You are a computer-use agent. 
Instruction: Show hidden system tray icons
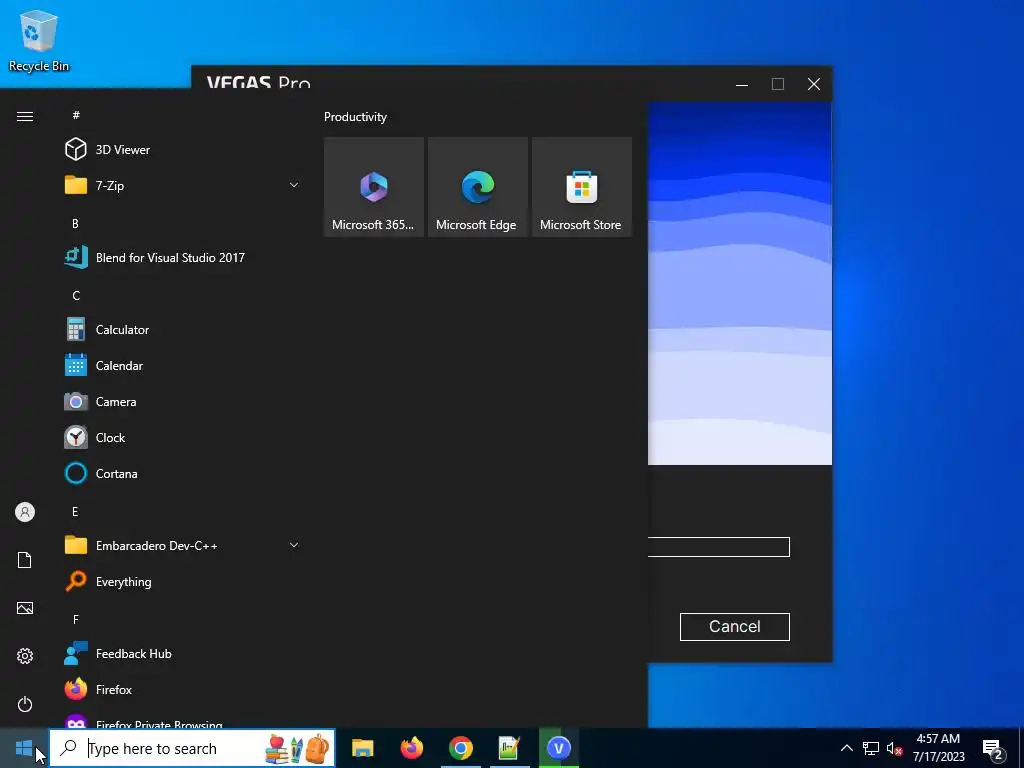coord(846,748)
